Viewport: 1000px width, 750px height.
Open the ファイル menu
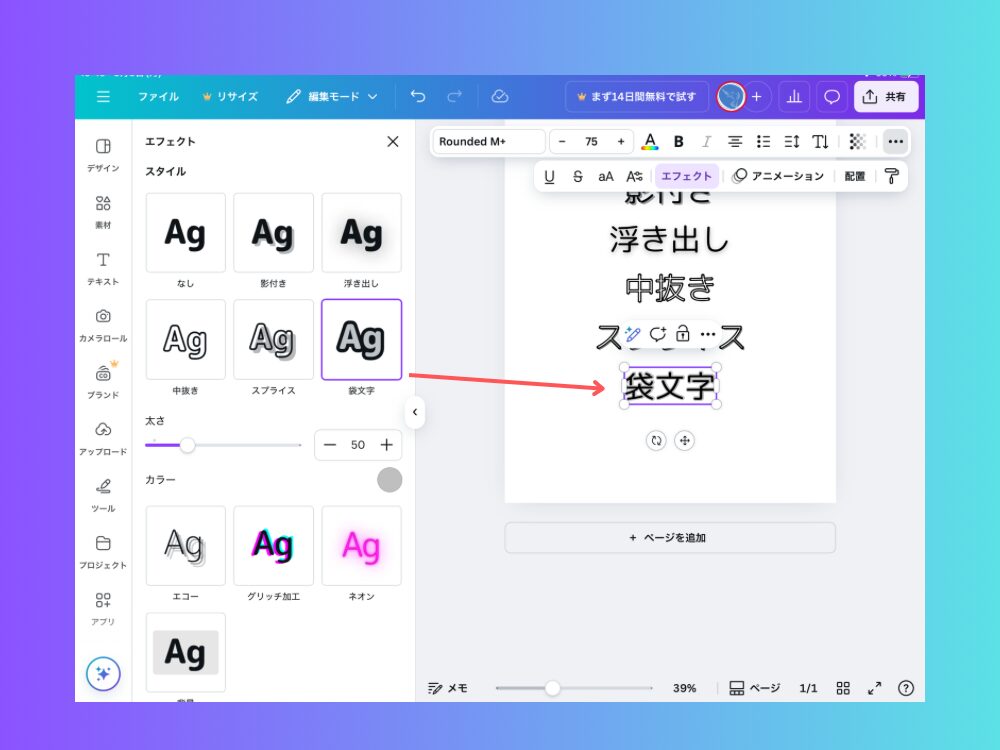pos(158,96)
